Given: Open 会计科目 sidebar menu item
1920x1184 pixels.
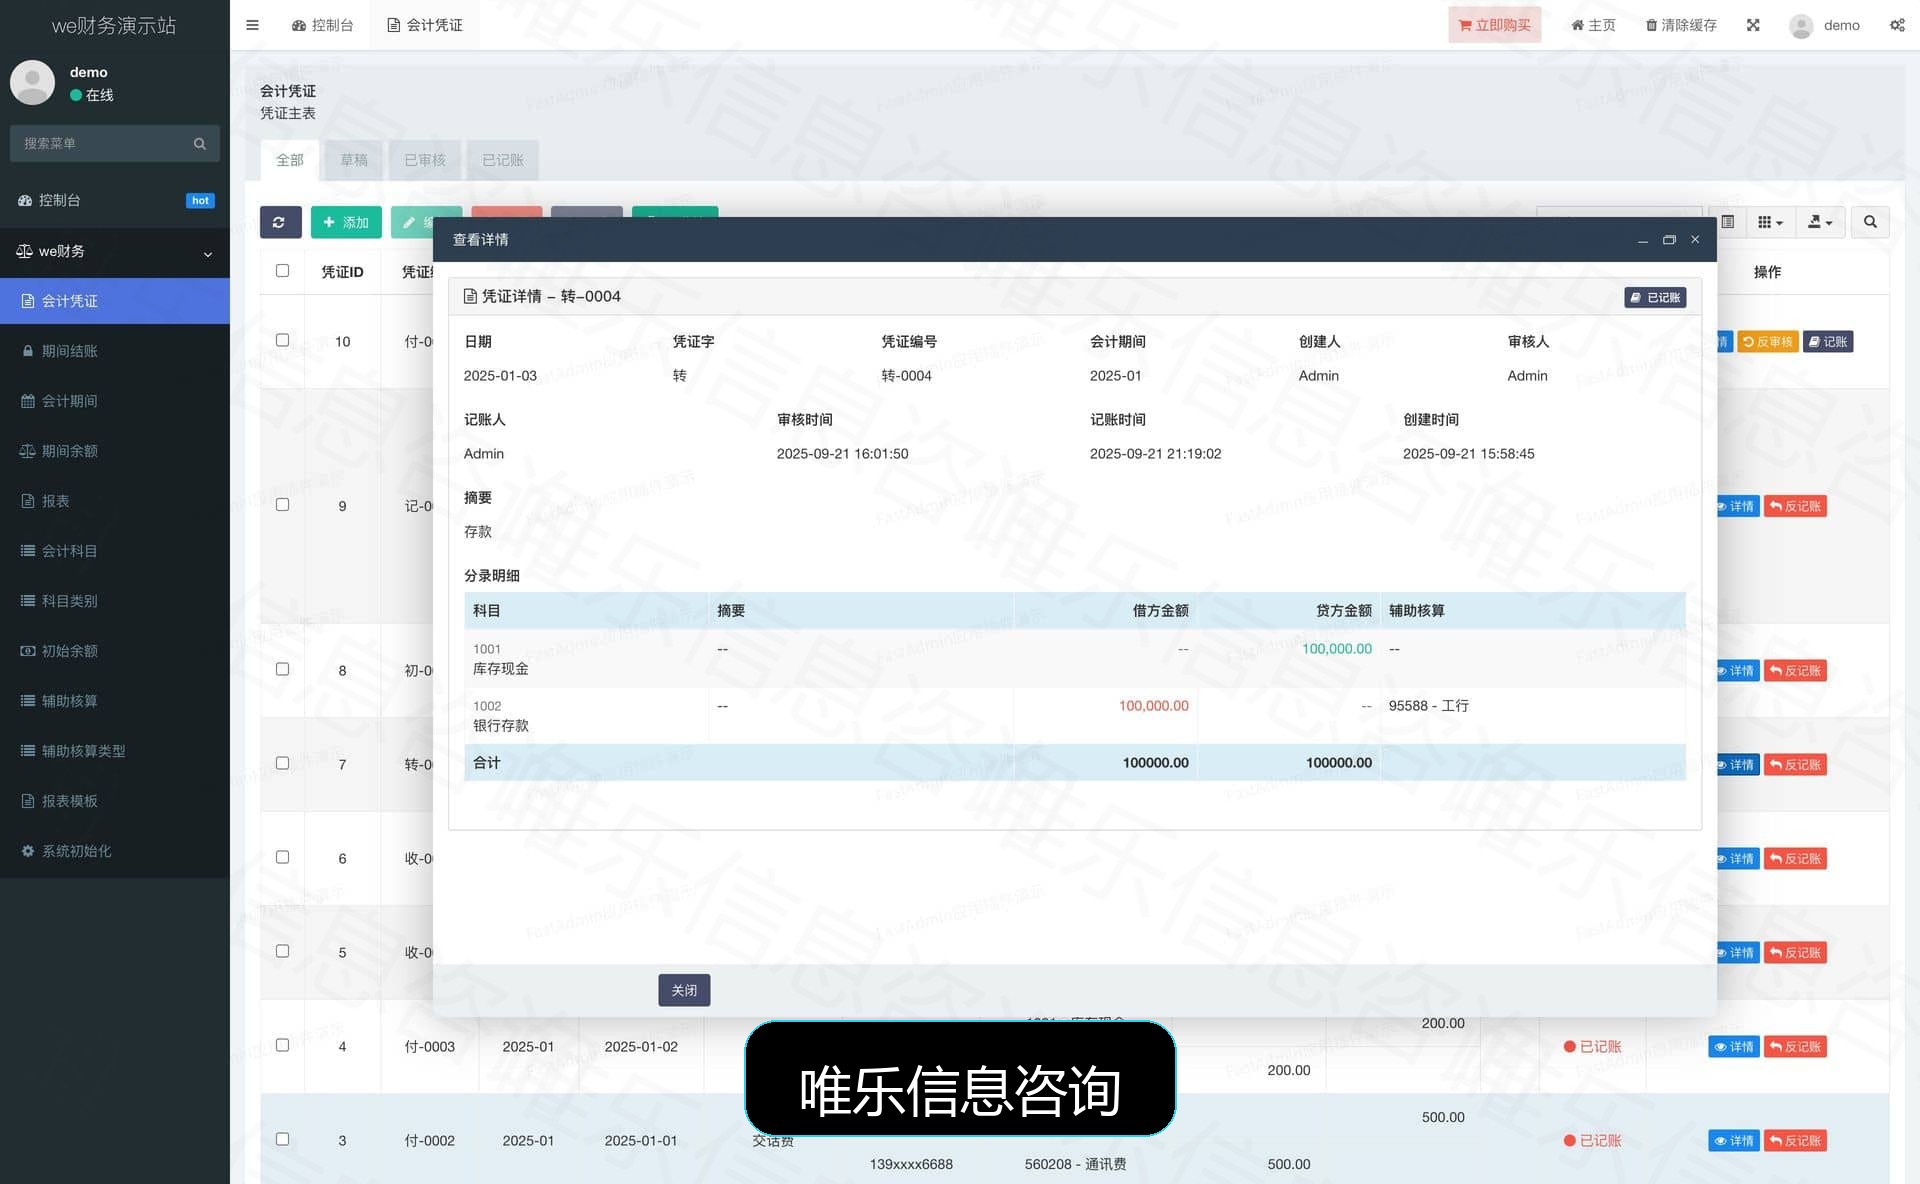Looking at the screenshot, I should pyautogui.click(x=115, y=551).
